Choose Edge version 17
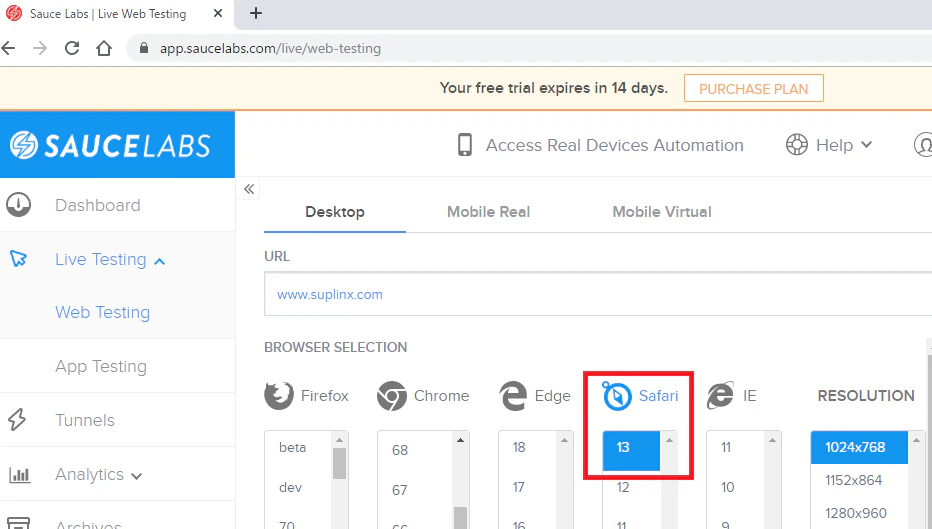932x529 pixels. pyautogui.click(x=518, y=487)
